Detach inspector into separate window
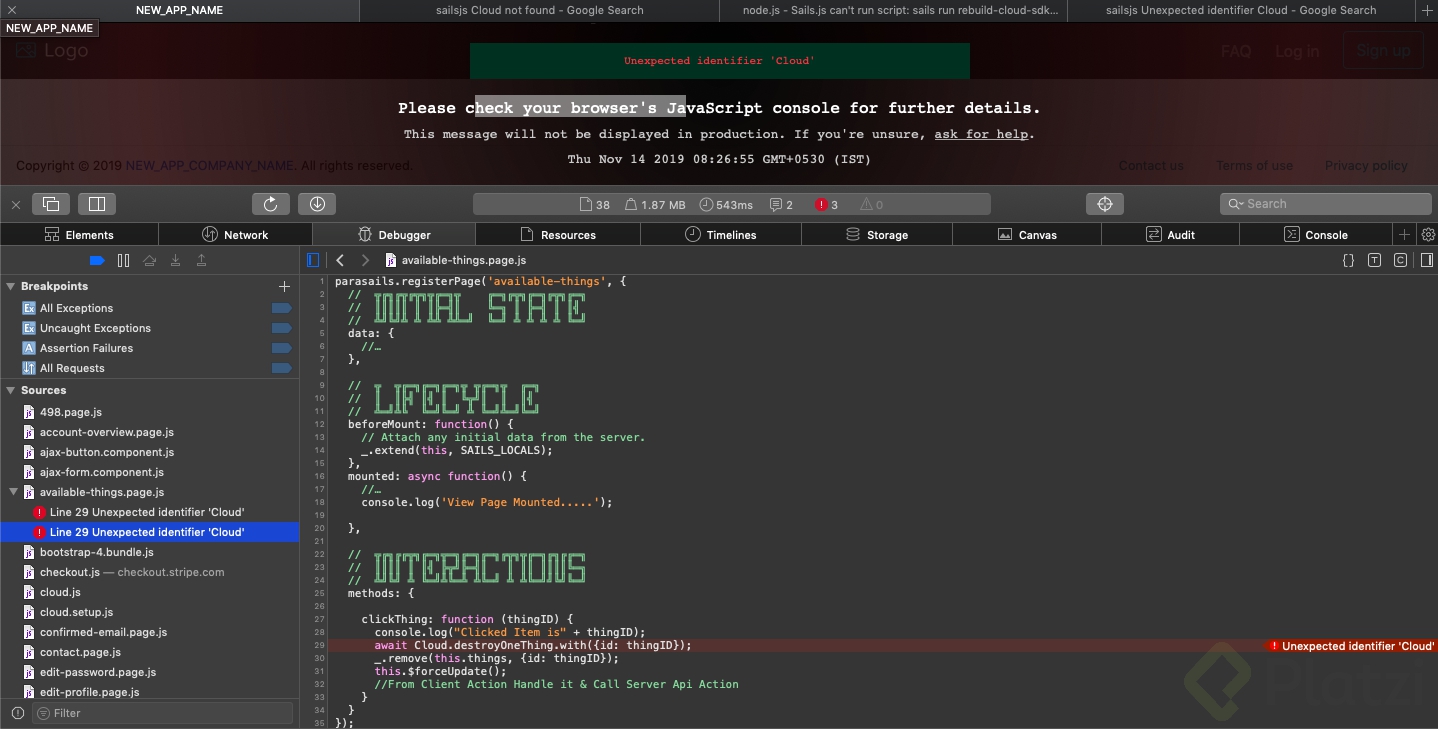The width and height of the screenshot is (1438, 729). 51,204
